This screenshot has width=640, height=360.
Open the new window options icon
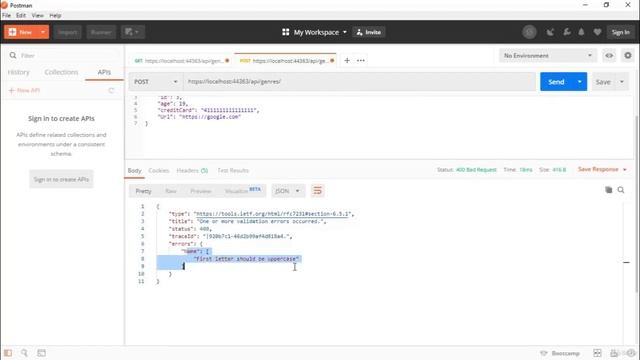tap(132, 32)
